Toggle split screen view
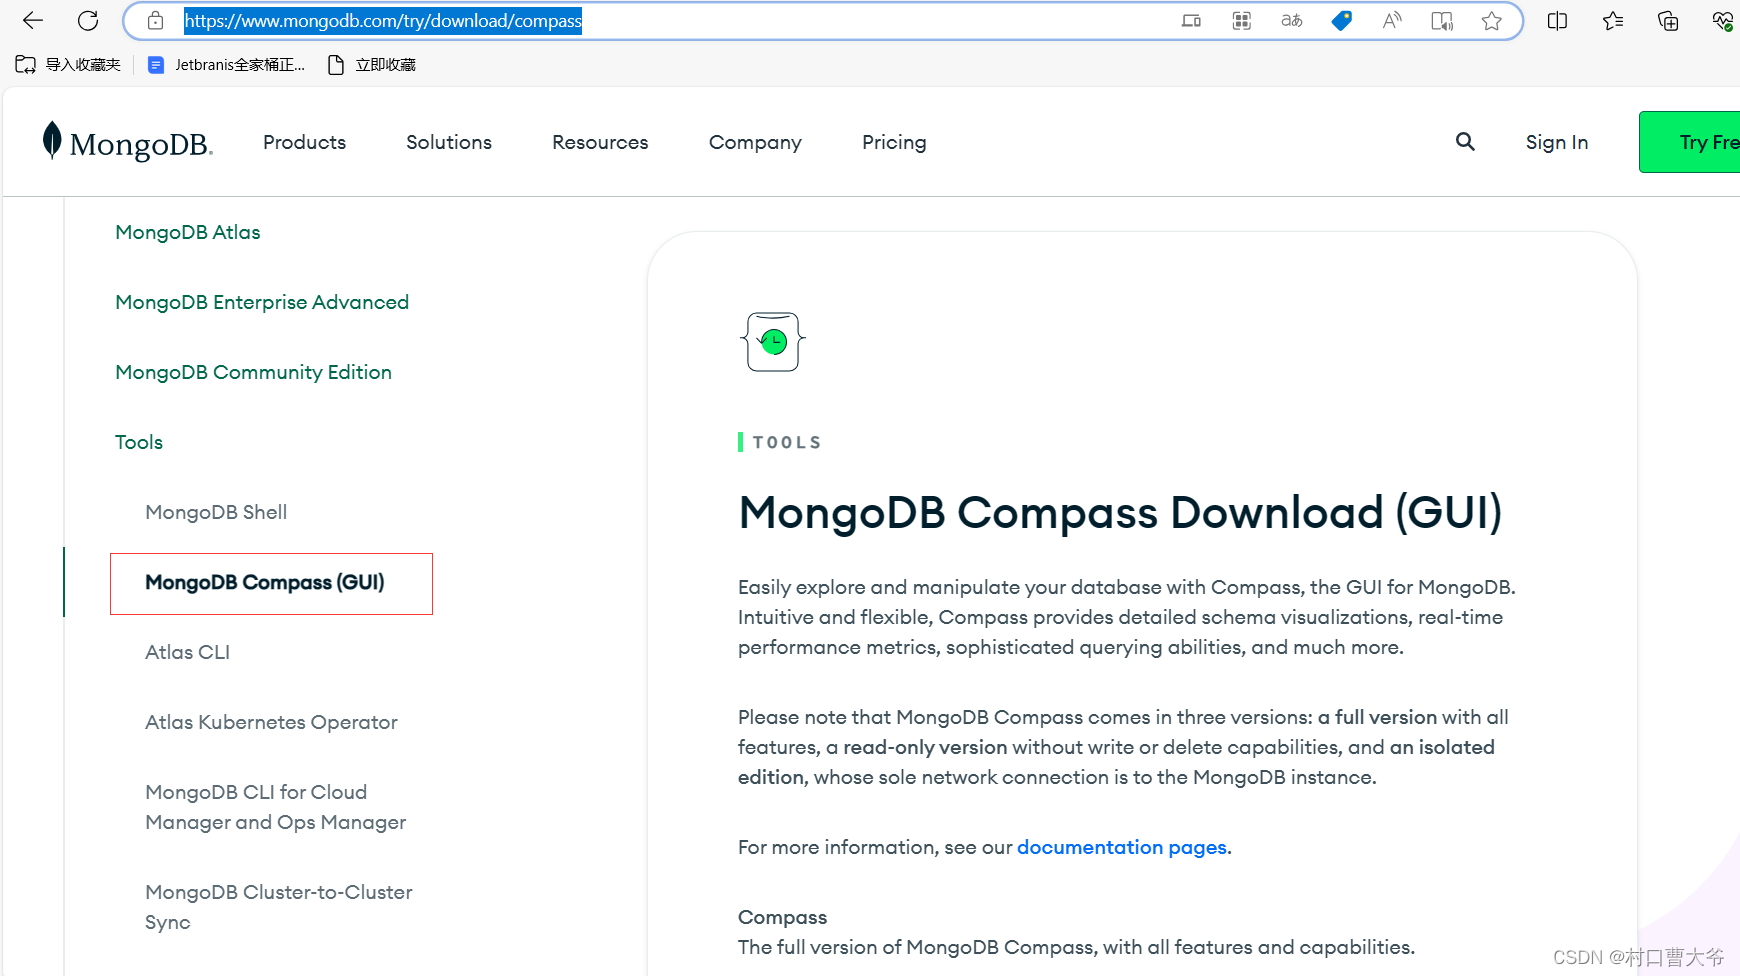 [x=1556, y=20]
